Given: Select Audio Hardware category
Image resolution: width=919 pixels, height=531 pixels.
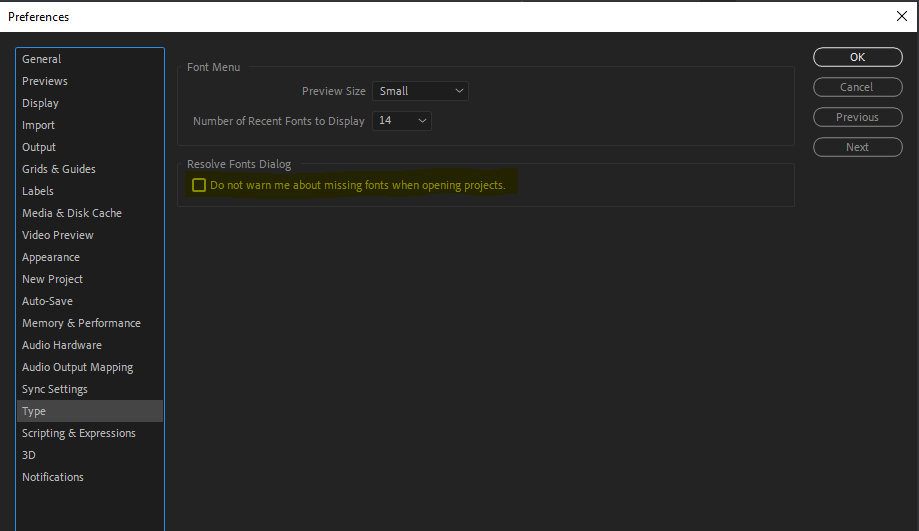Looking at the screenshot, I should coord(90,345).
